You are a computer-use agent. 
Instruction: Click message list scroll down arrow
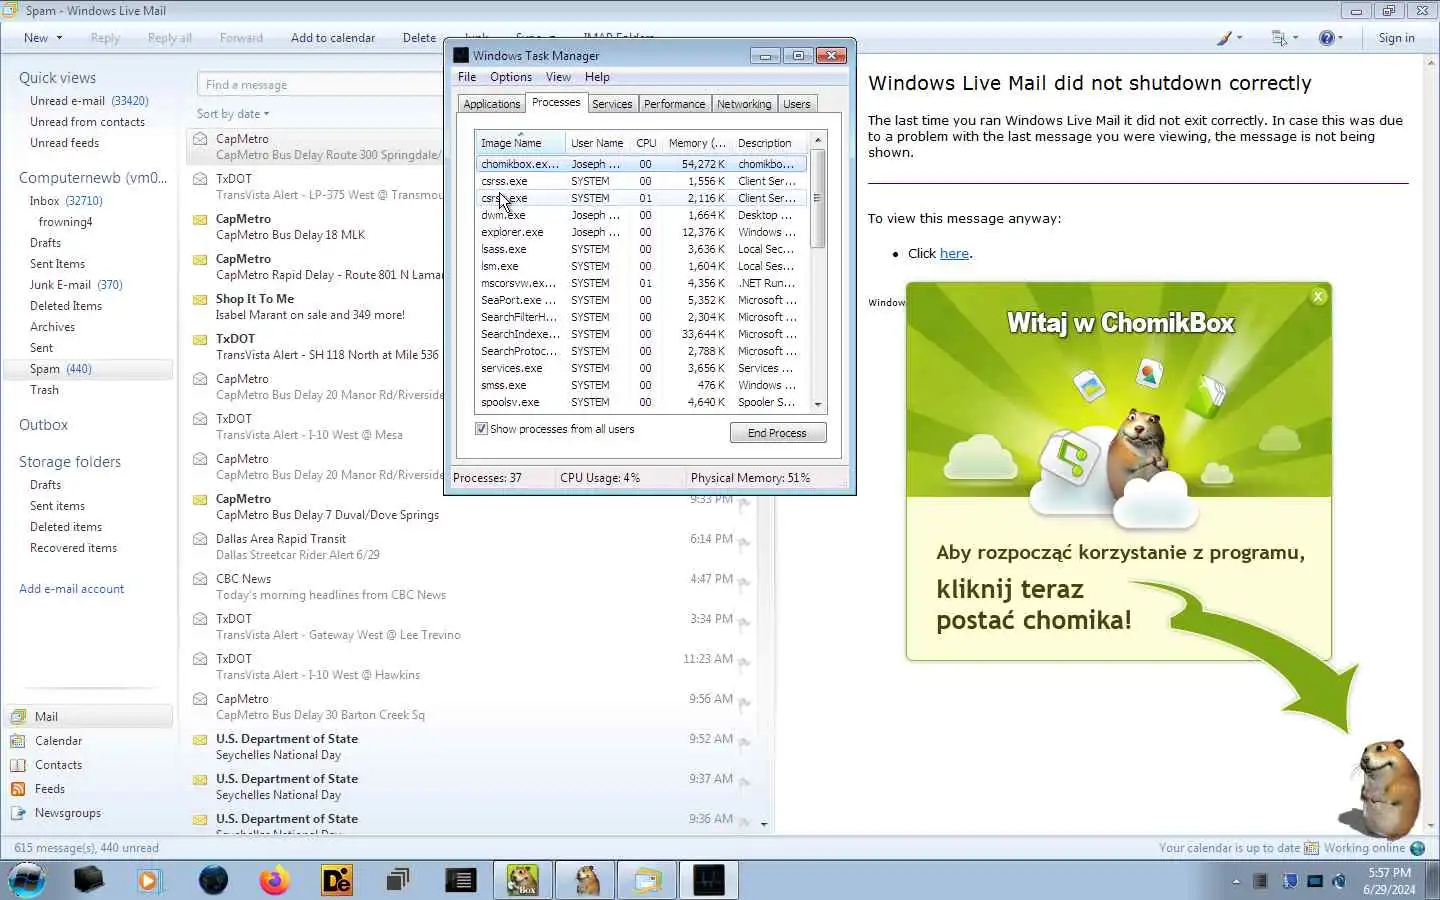[x=764, y=824]
